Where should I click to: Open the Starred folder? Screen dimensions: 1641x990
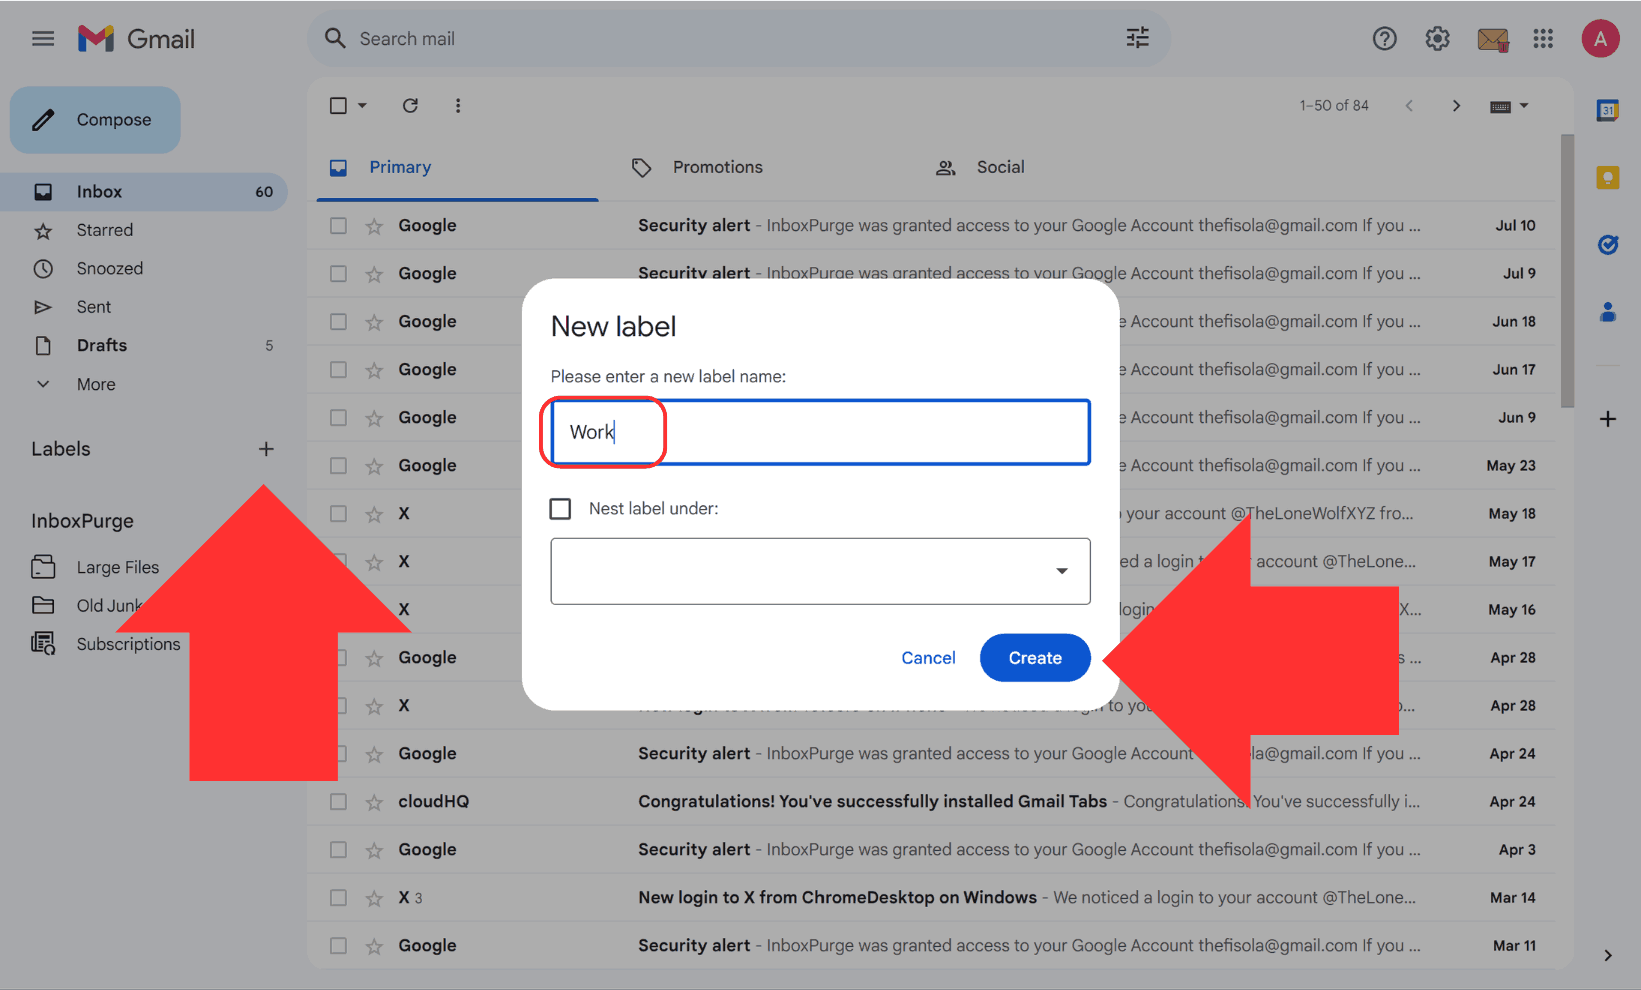click(x=144, y=230)
